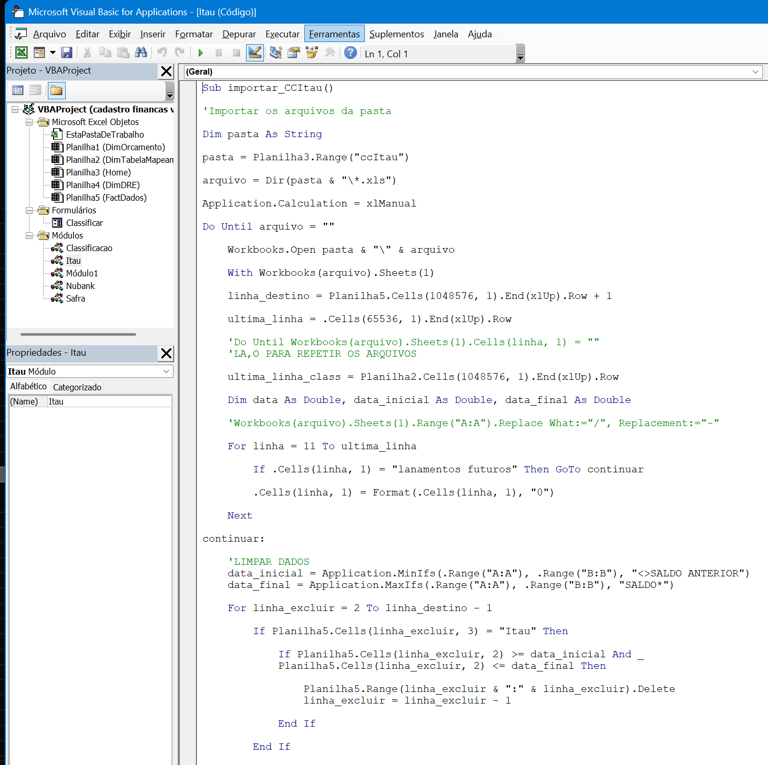Open the Project Explorer toolbar icon

coord(275,53)
